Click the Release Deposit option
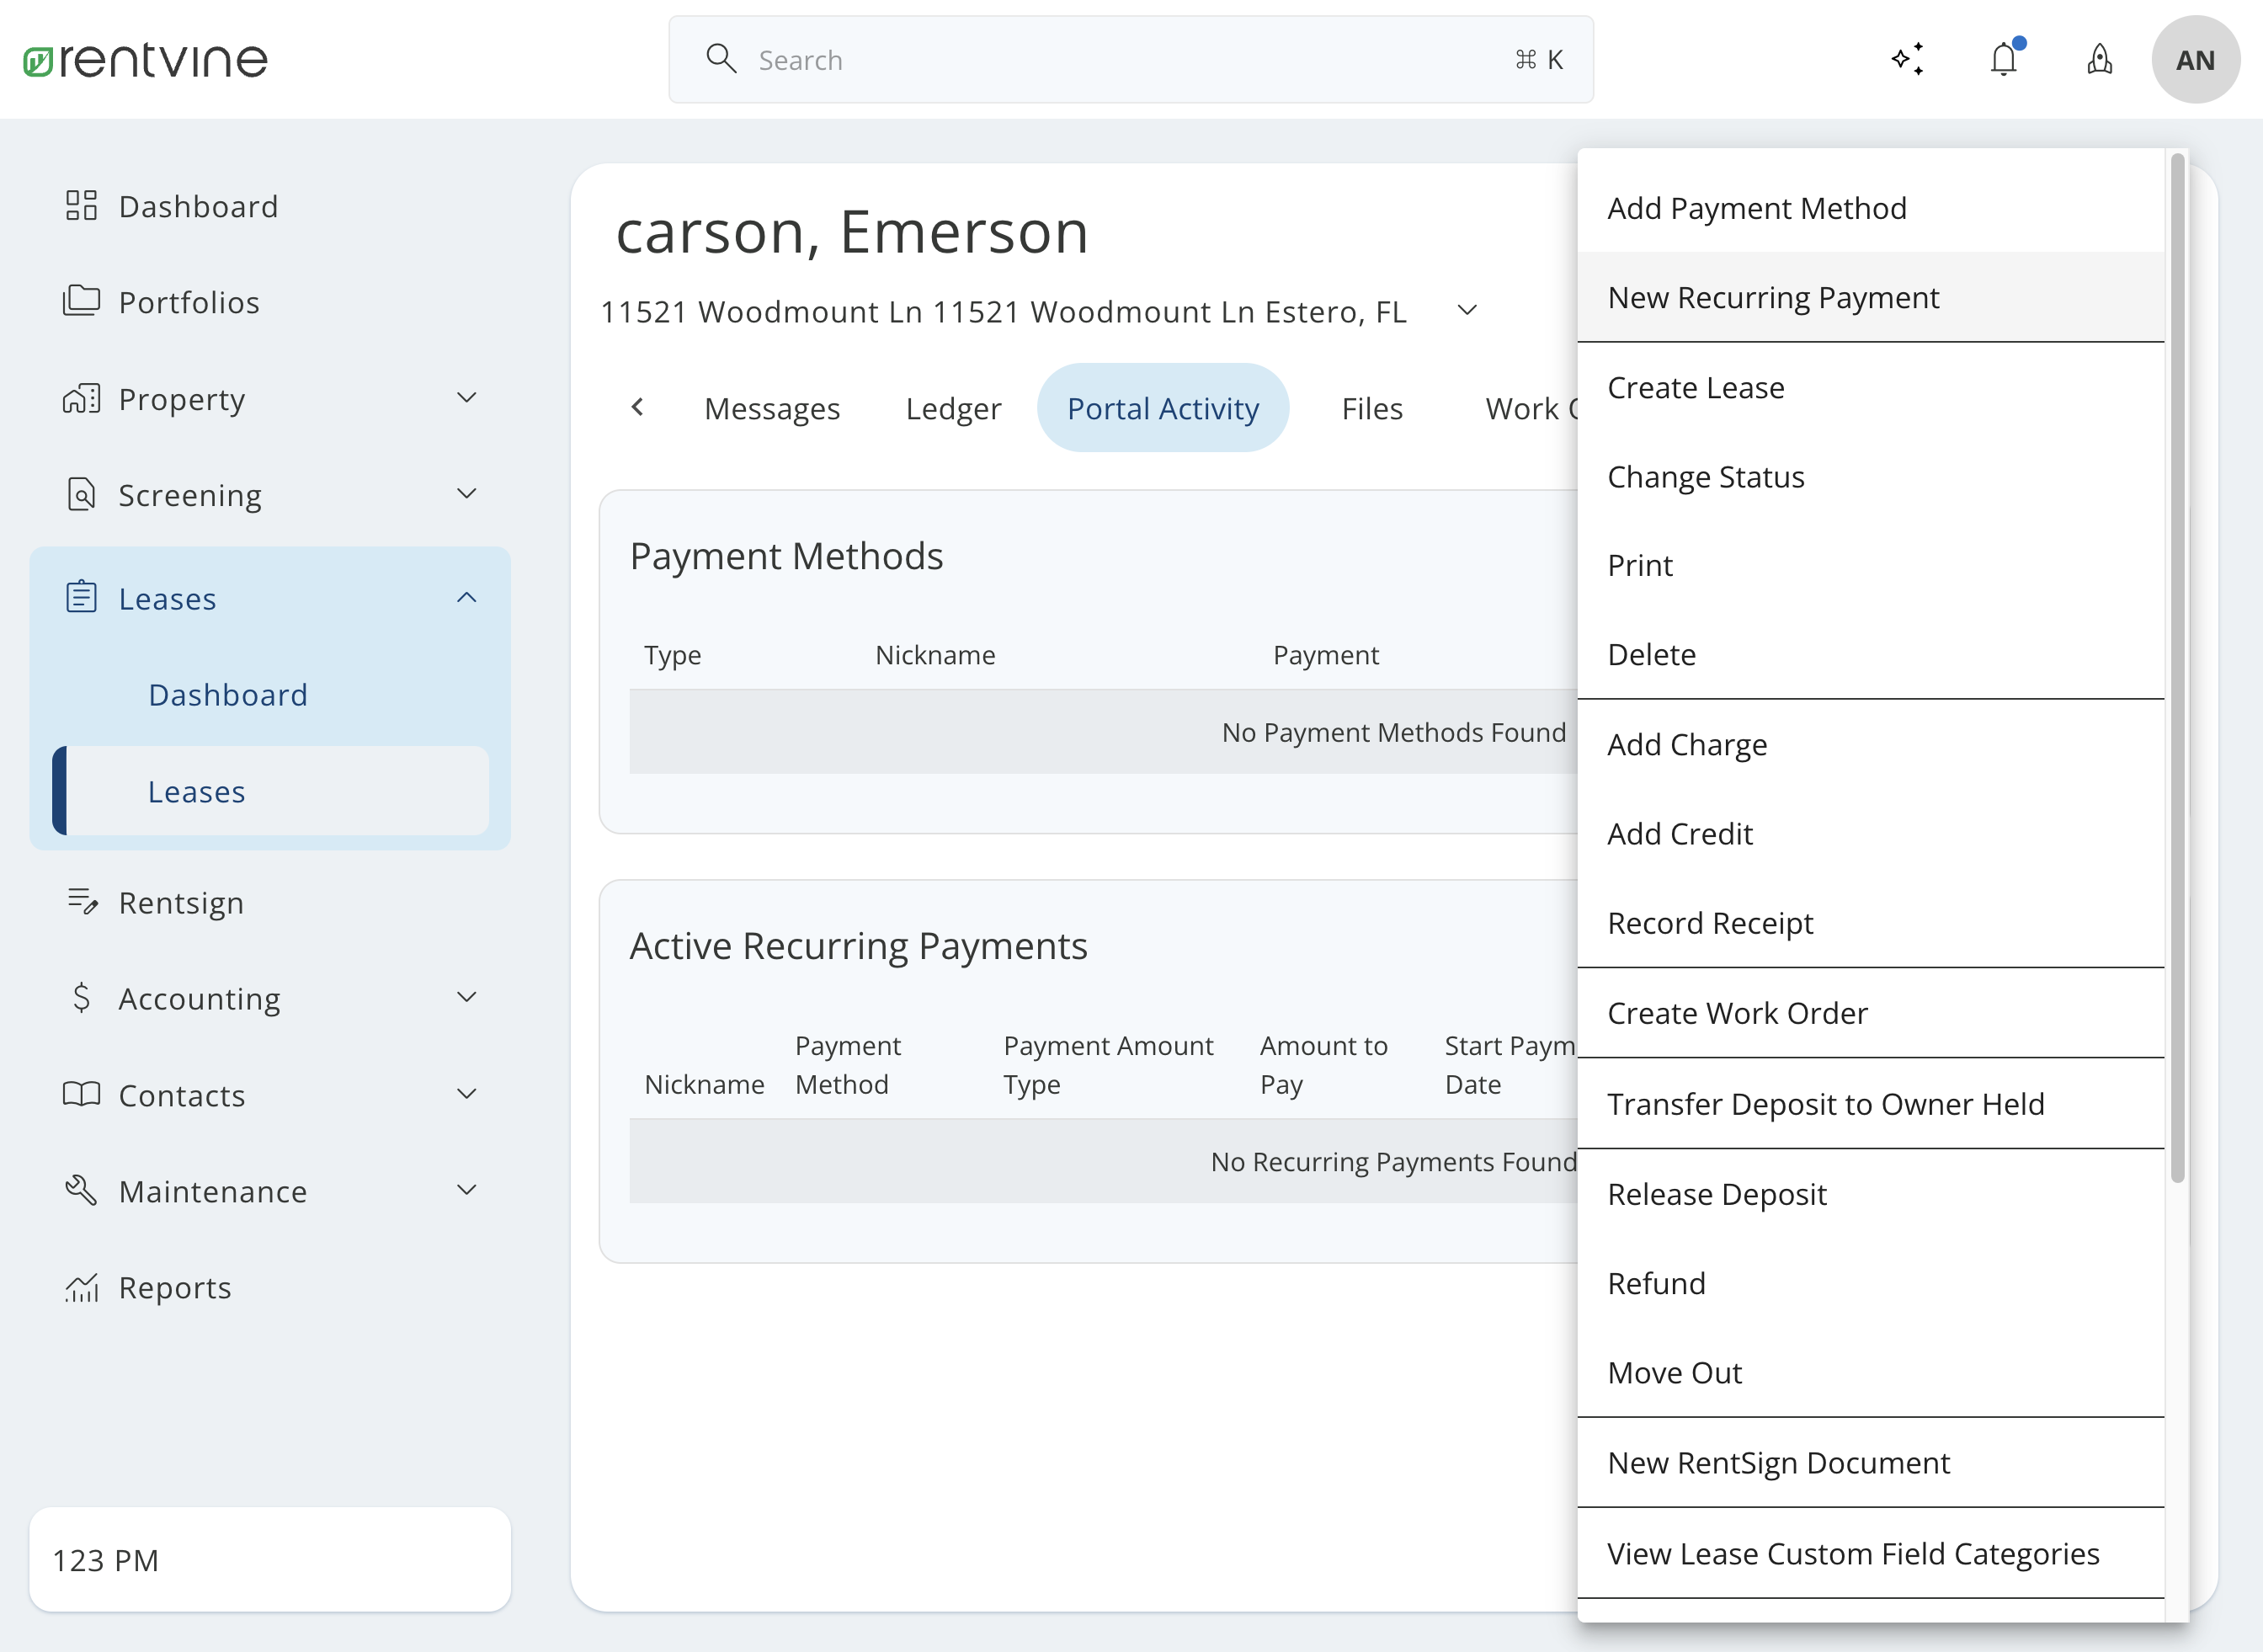Viewport: 2263px width, 1652px height. click(1717, 1193)
